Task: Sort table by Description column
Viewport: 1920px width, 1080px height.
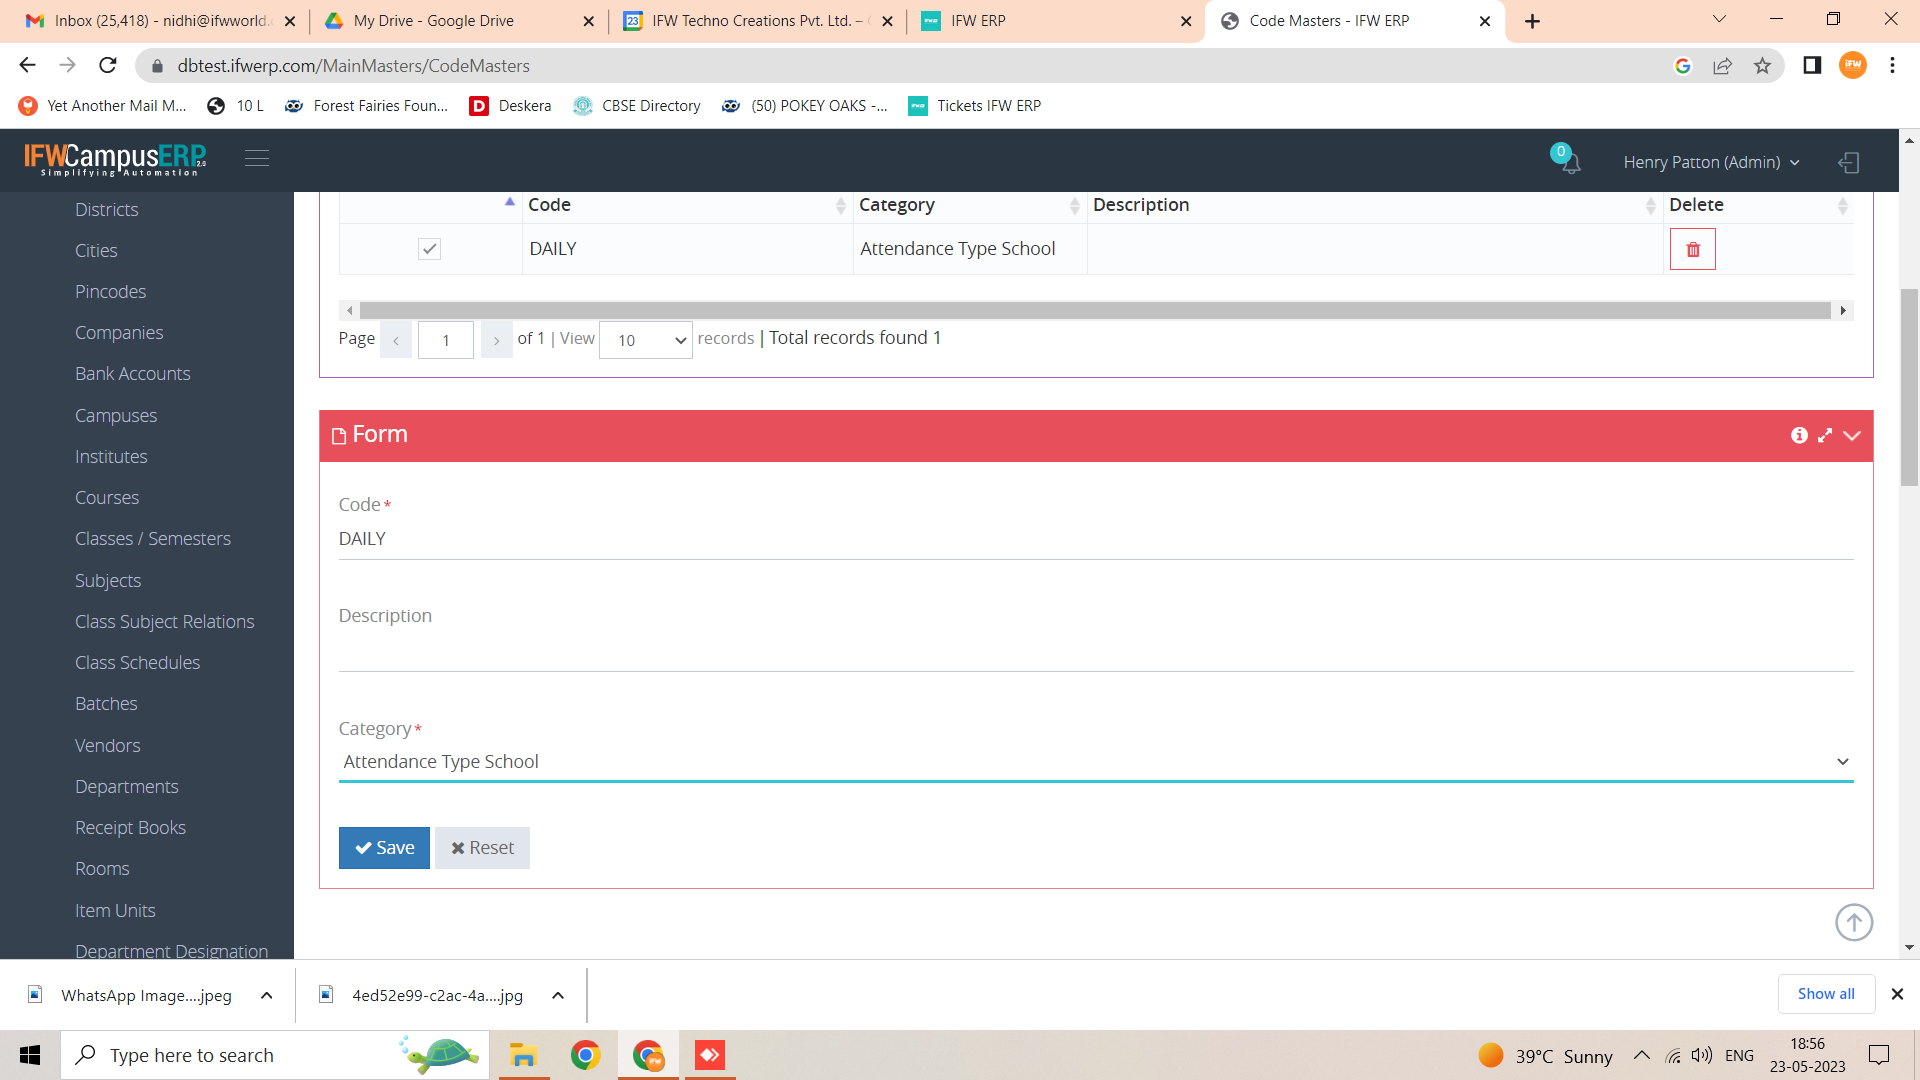Action: (x=1374, y=205)
